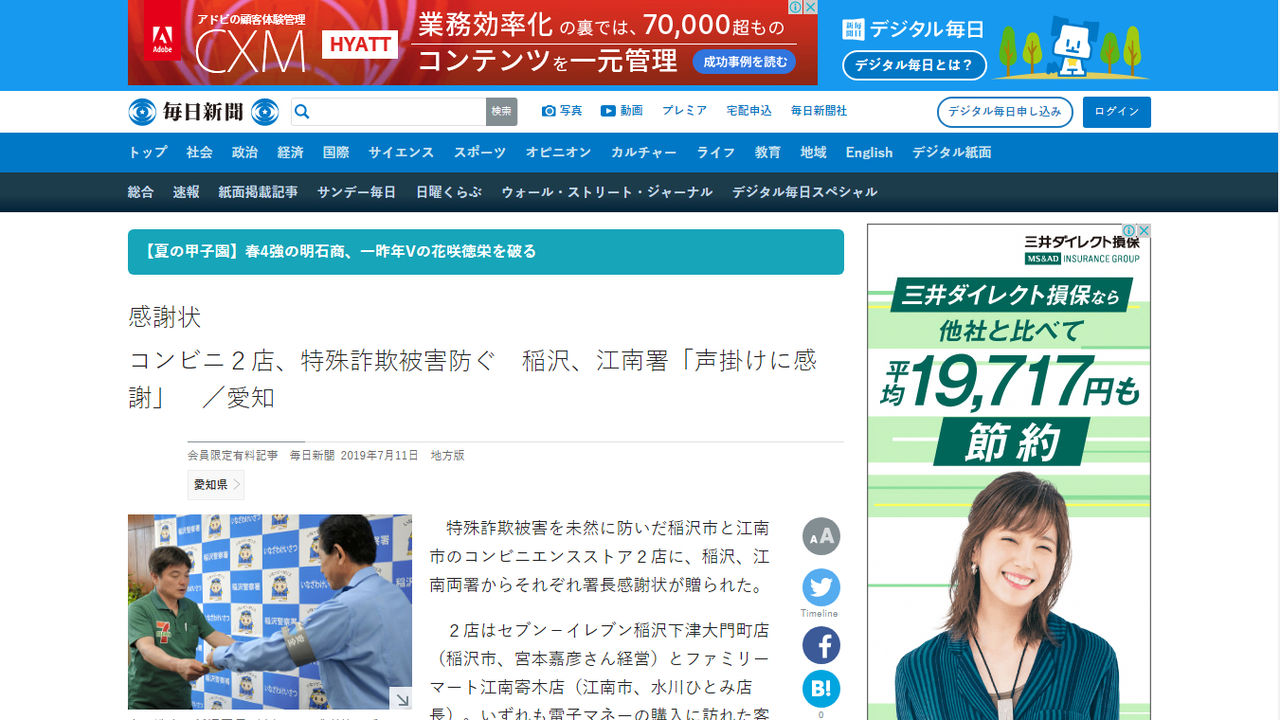Click the 検索 search button
This screenshot has width=1280, height=720.
tap(502, 112)
